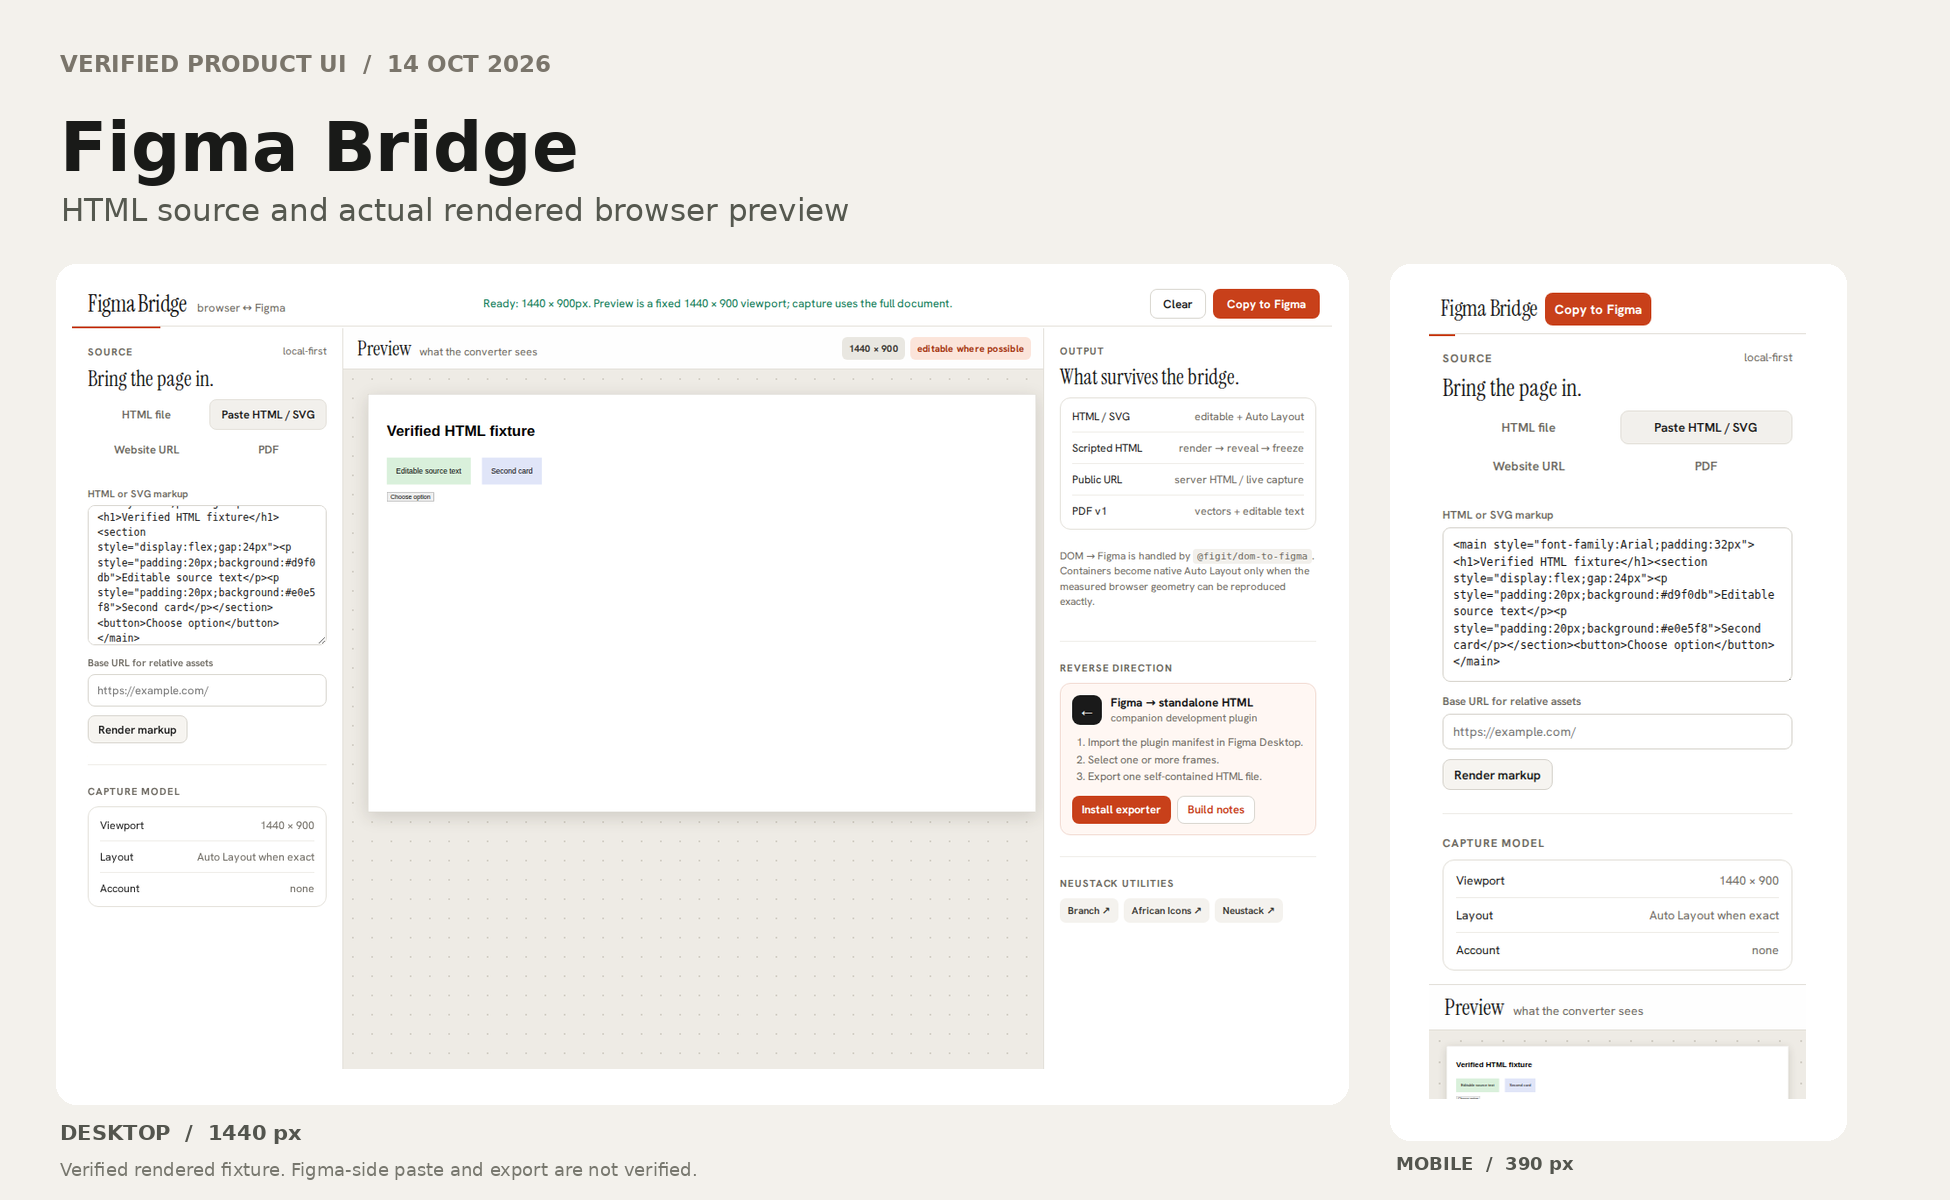The height and width of the screenshot is (1200, 1950).
Task: Click the 1440 × 900 badge in preview header
Action: tap(873, 349)
